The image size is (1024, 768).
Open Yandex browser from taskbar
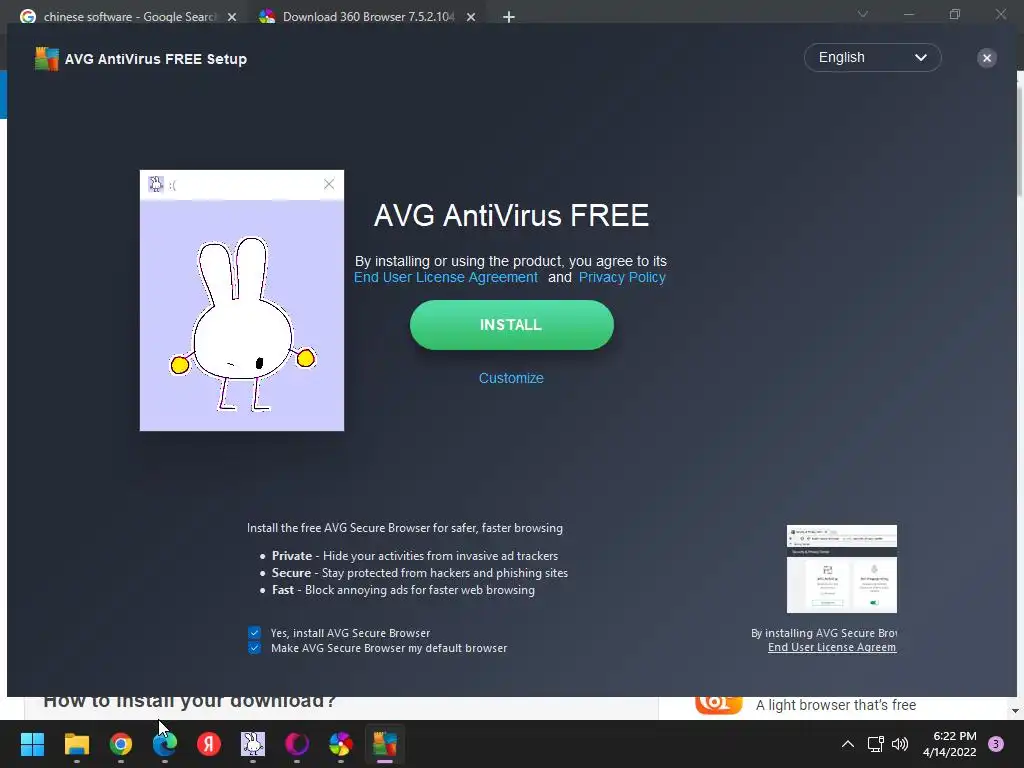pos(209,744)
